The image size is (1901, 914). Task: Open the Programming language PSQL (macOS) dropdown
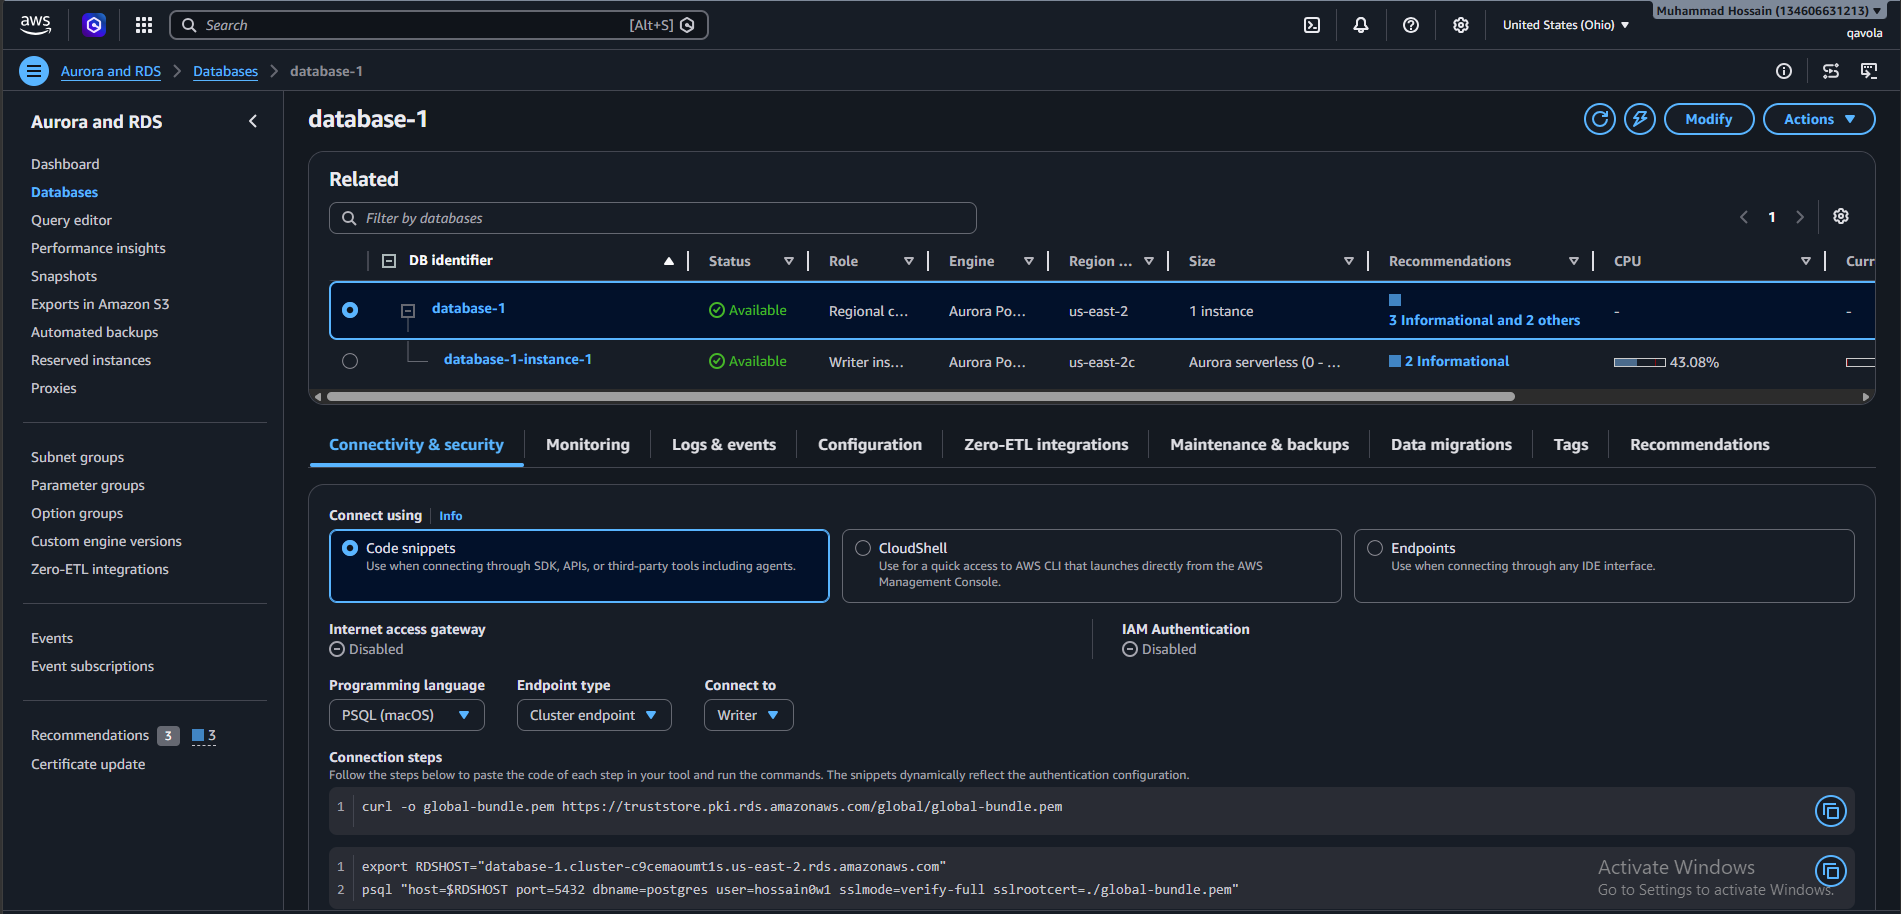(406, 715)
